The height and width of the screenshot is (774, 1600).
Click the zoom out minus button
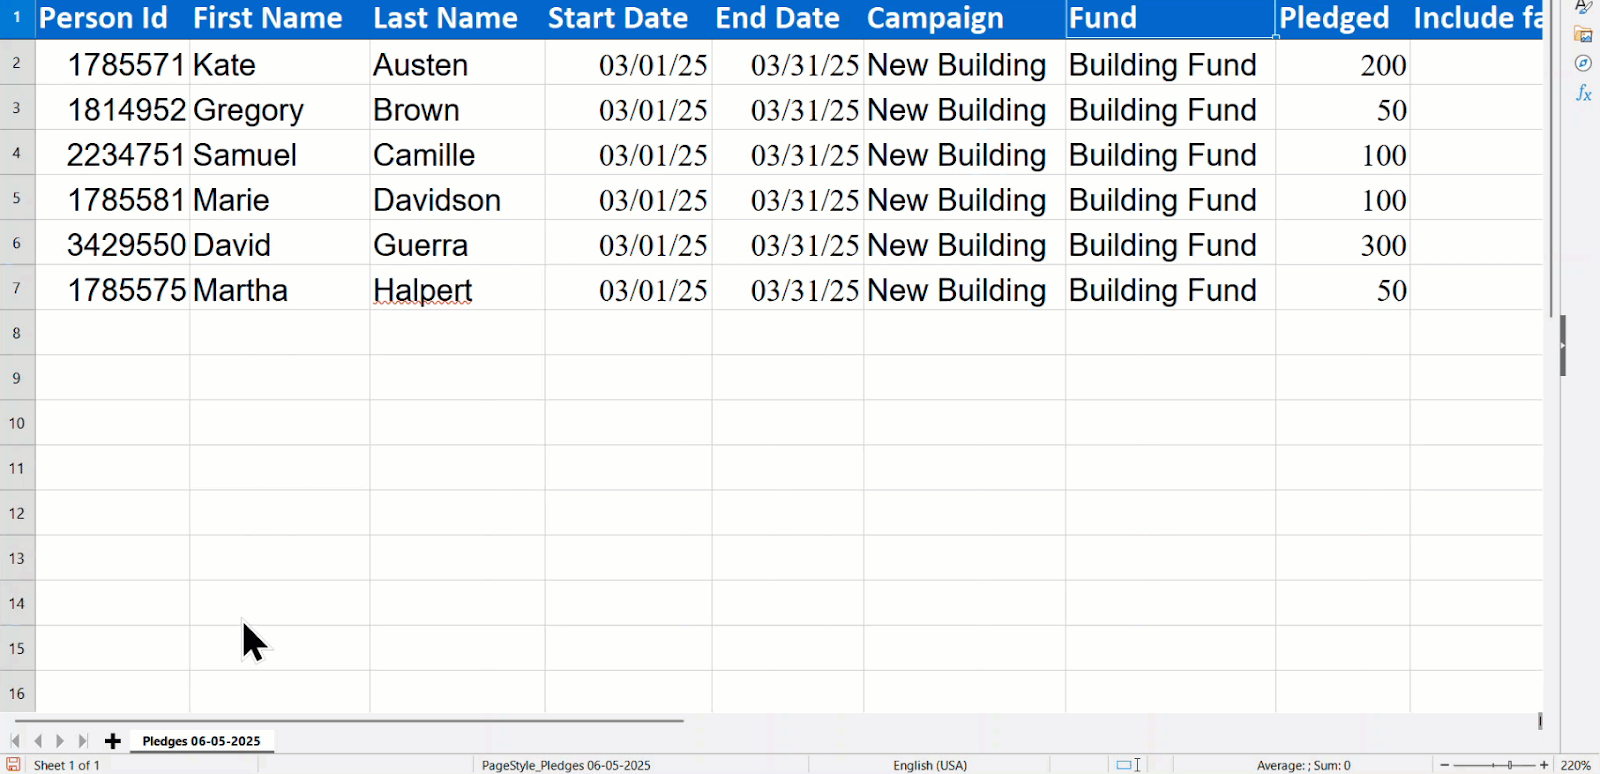click(1445, 765)
